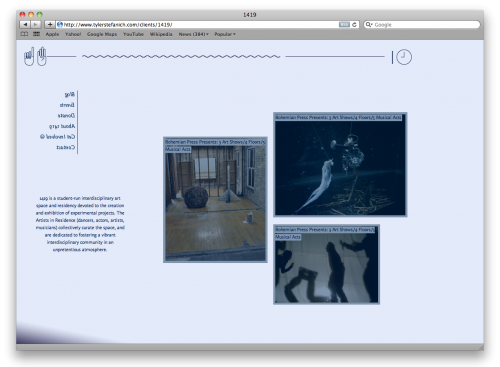Click the open palm hand icon
The height and width of the screenshot is (367, 500).
(42, 56)
